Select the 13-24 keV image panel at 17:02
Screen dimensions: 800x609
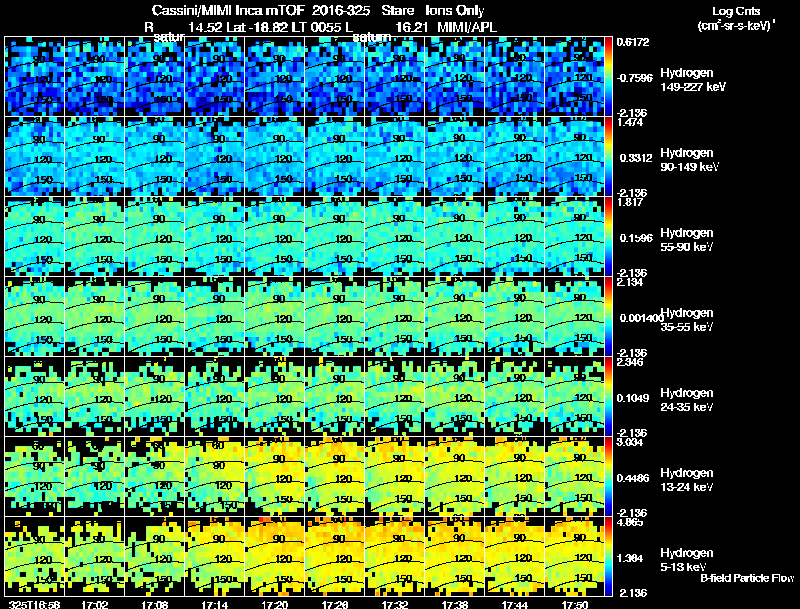pos(95,476)
